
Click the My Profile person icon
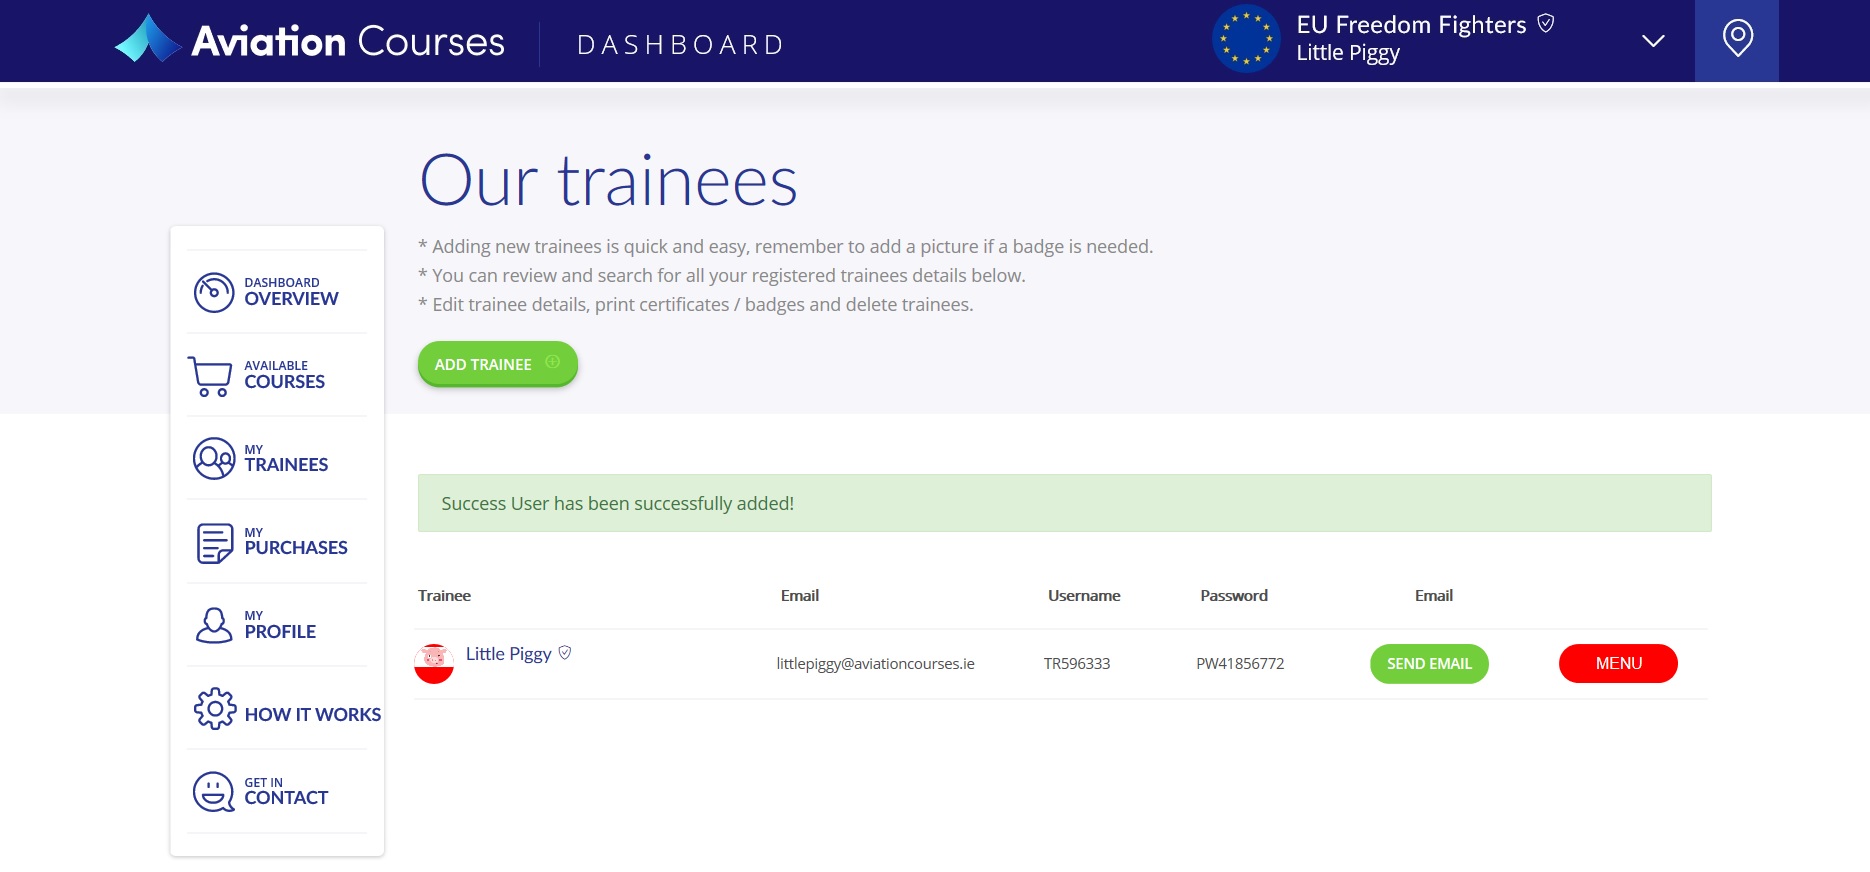tap(213, 626)
